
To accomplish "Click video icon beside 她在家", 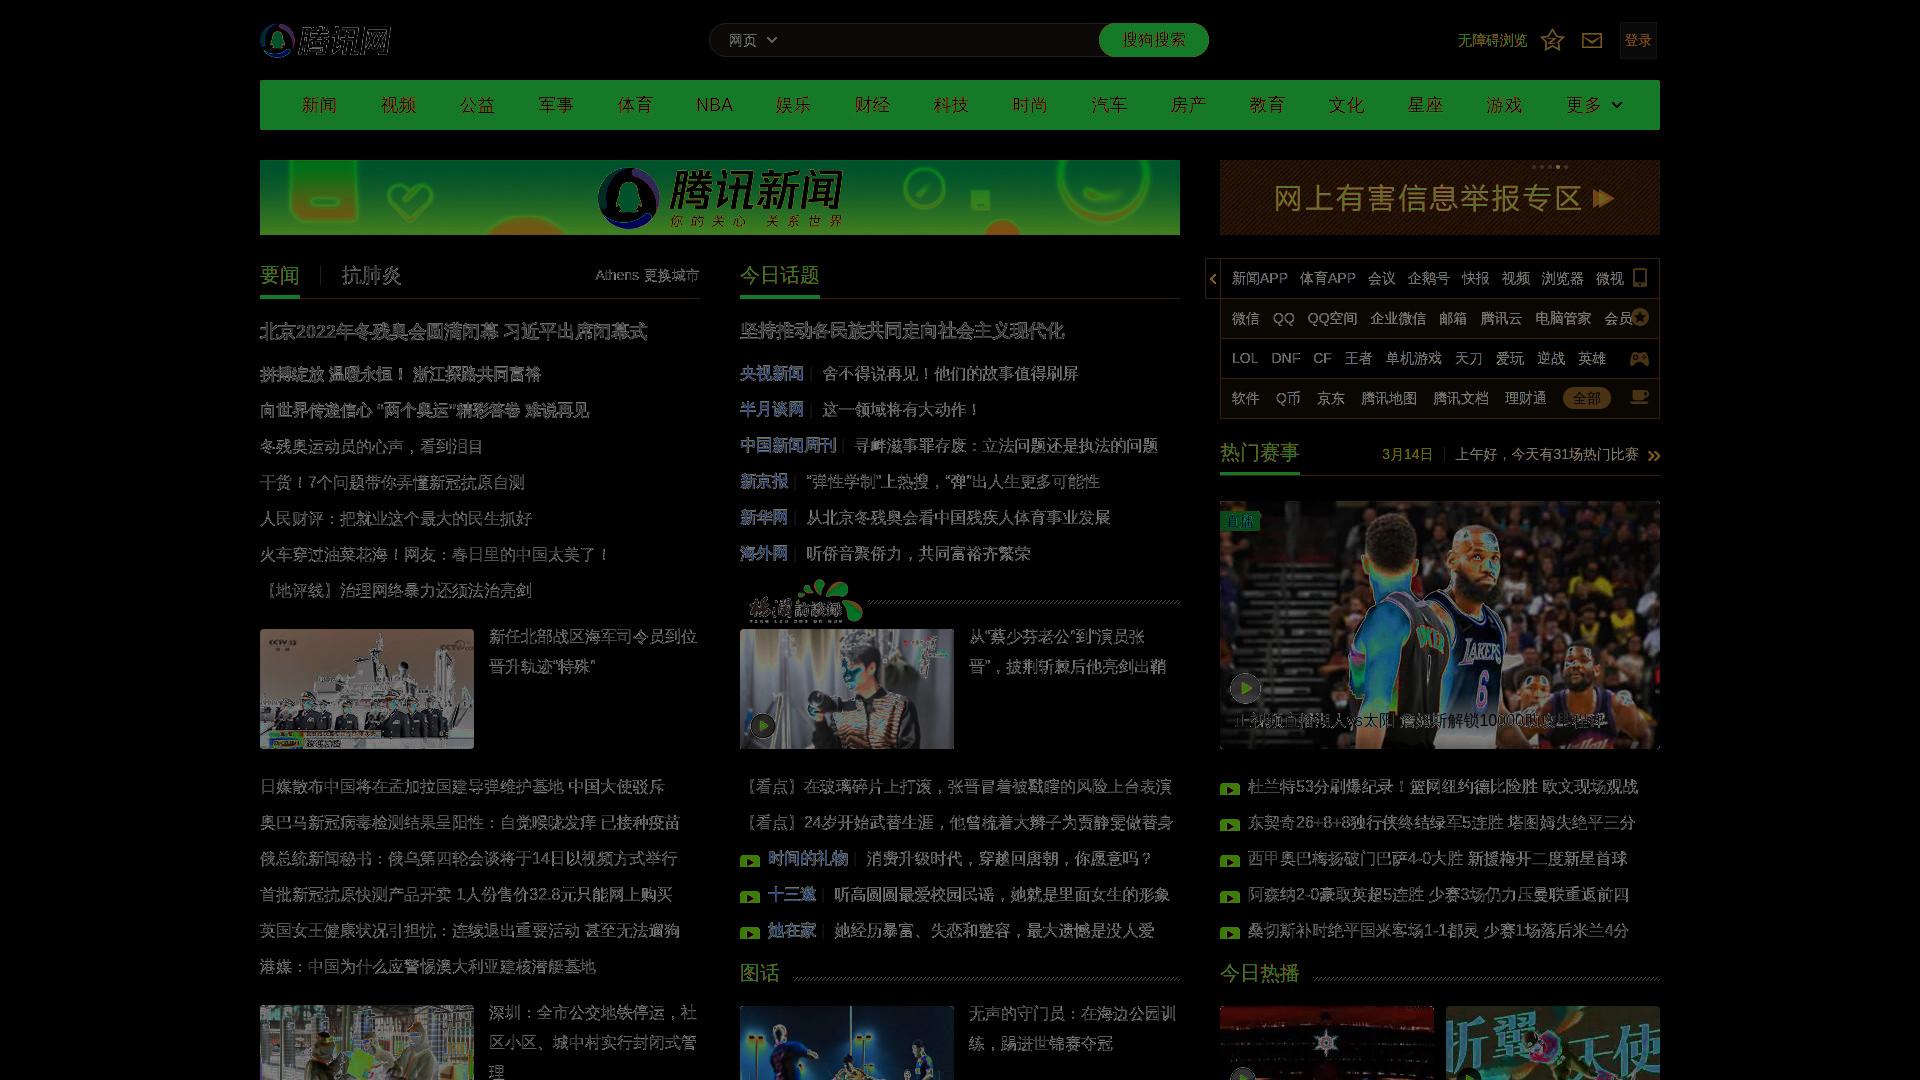I will [x=750, y=932].
